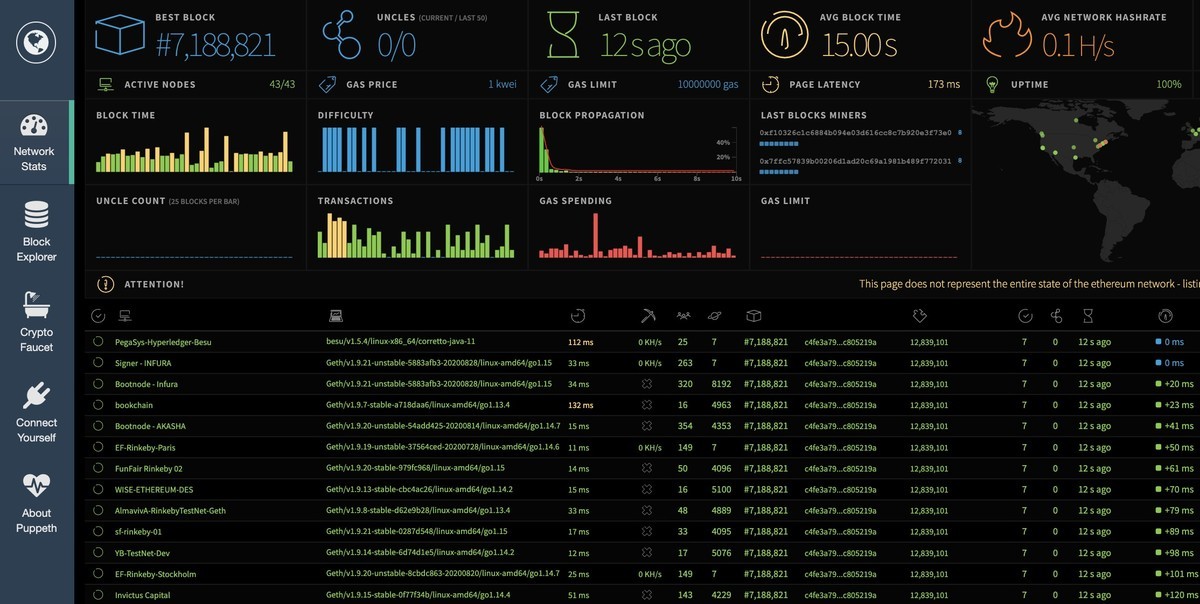The width and height of the screenshot is (1200, 604).
Task: Pin the Invictus Capital node
Action: pos(98,595)
